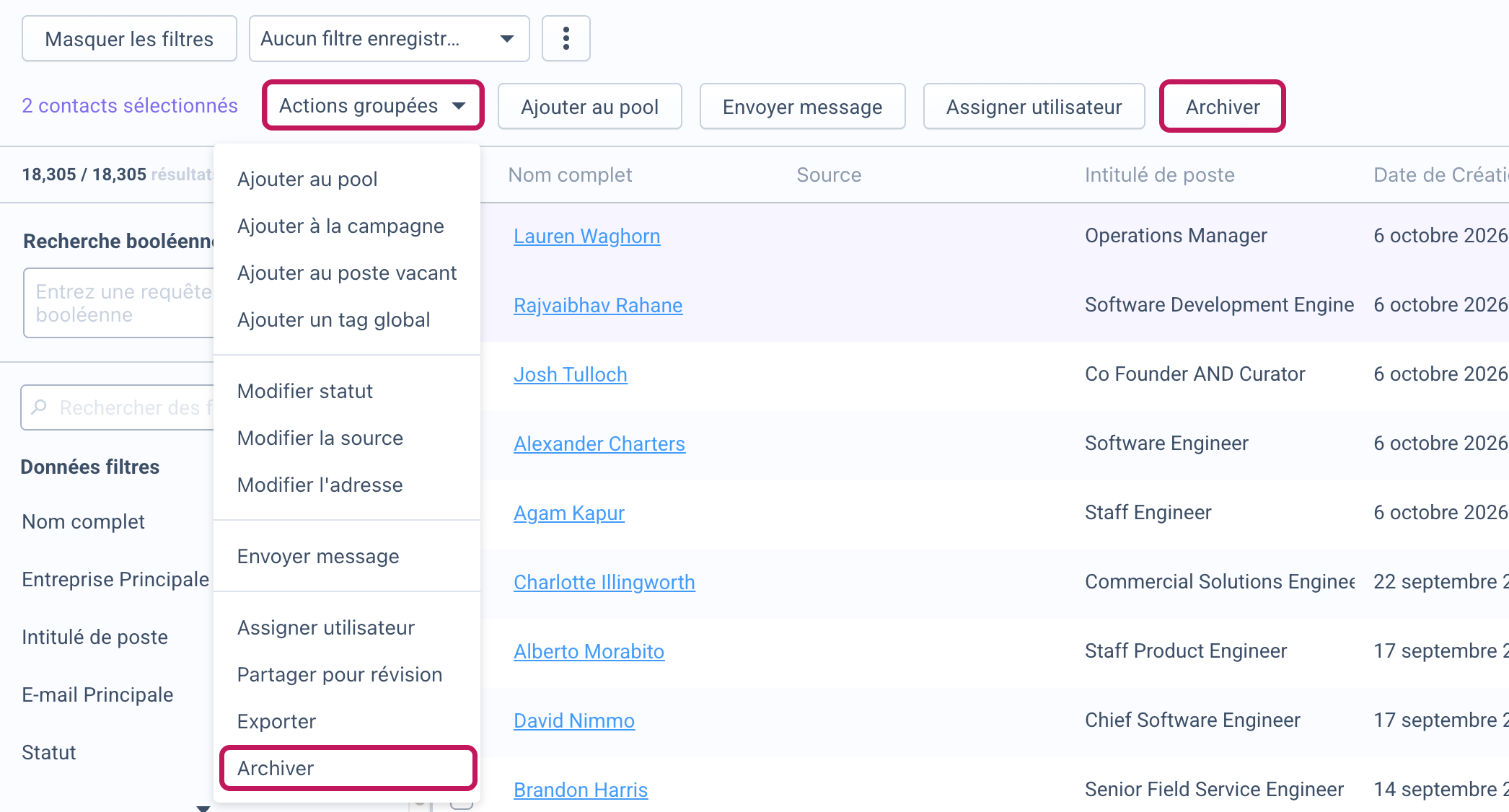Image resolution: width=1509 pixels, height=812 pixels.
Task: Open Rajvaibhav Rahane's contact link
Action: click(x=598, y=305)
